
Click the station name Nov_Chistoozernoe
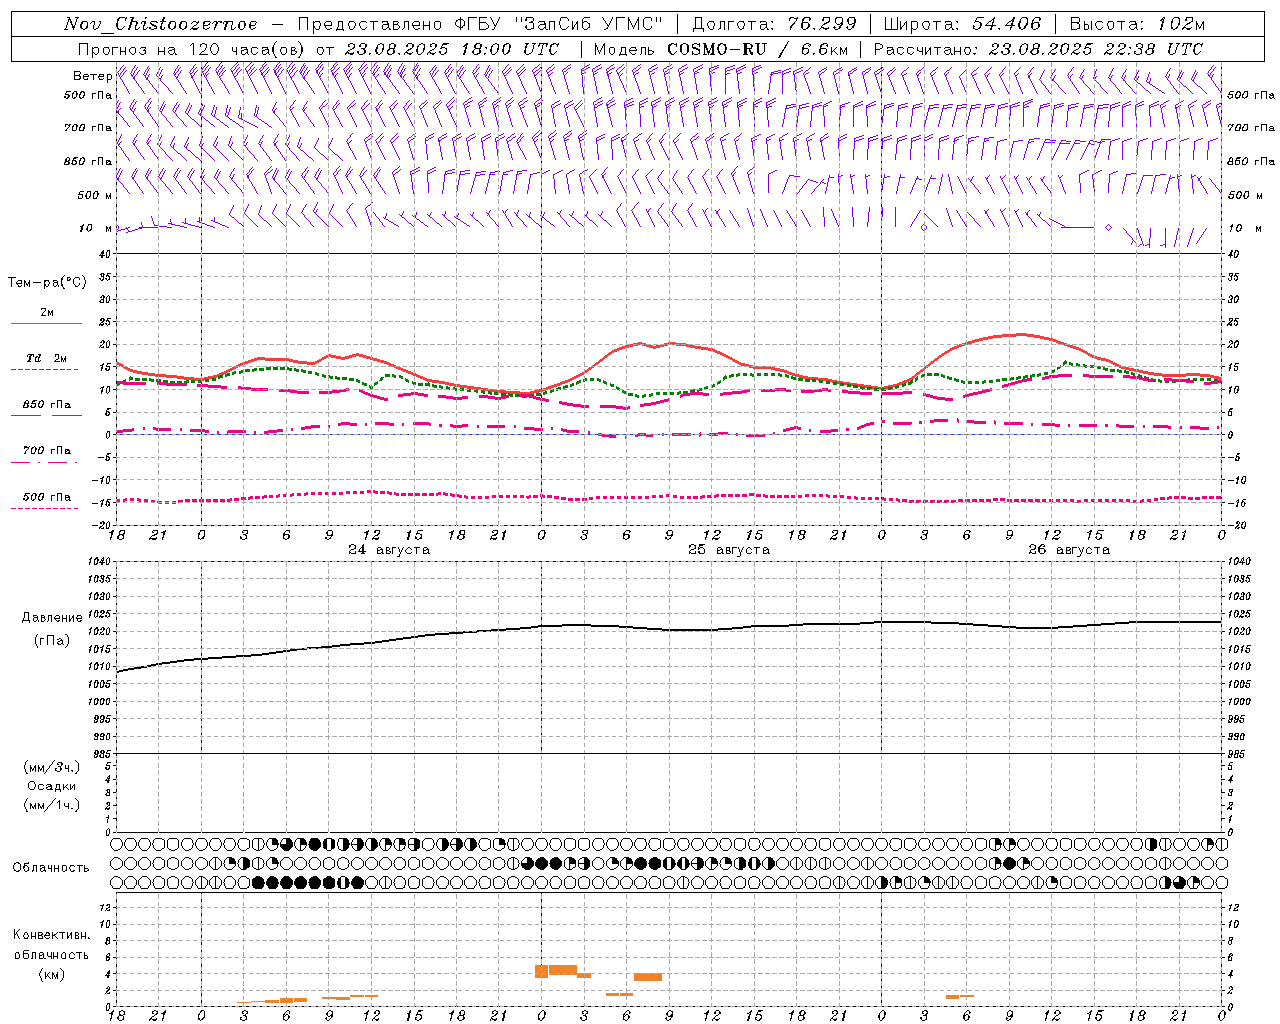pos(160,24)
